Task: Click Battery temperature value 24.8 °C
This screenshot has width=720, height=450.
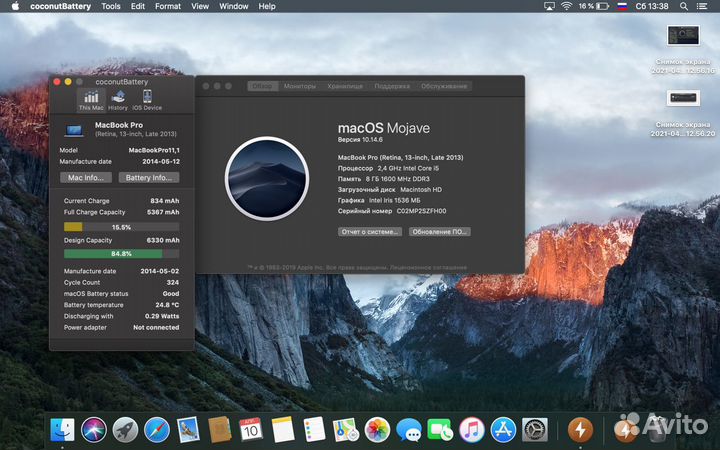Action: pyautogui.click(x=167, y=305)
